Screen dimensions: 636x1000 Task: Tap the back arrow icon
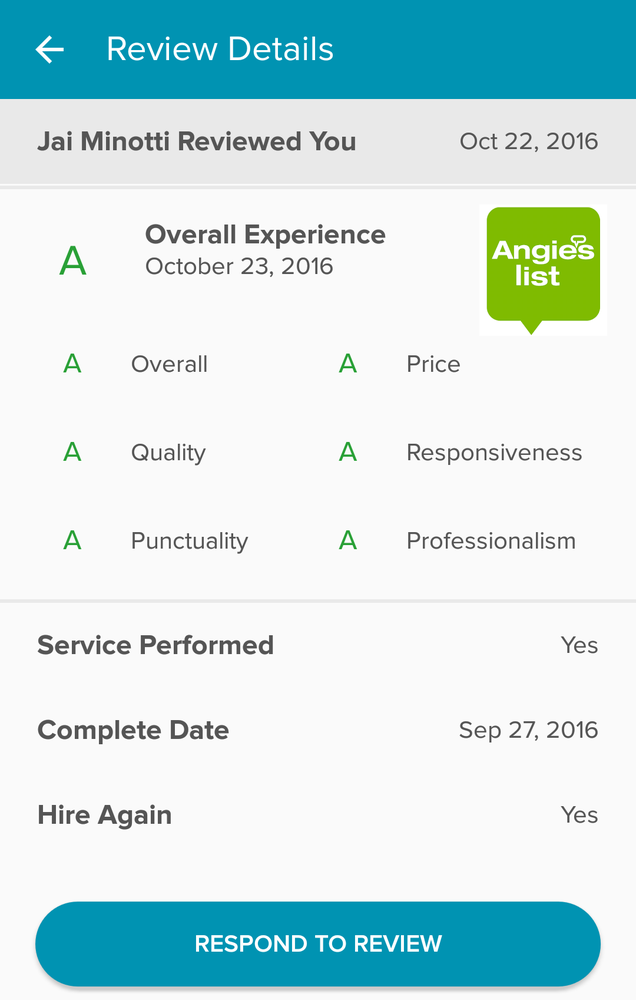click(49, 49)
